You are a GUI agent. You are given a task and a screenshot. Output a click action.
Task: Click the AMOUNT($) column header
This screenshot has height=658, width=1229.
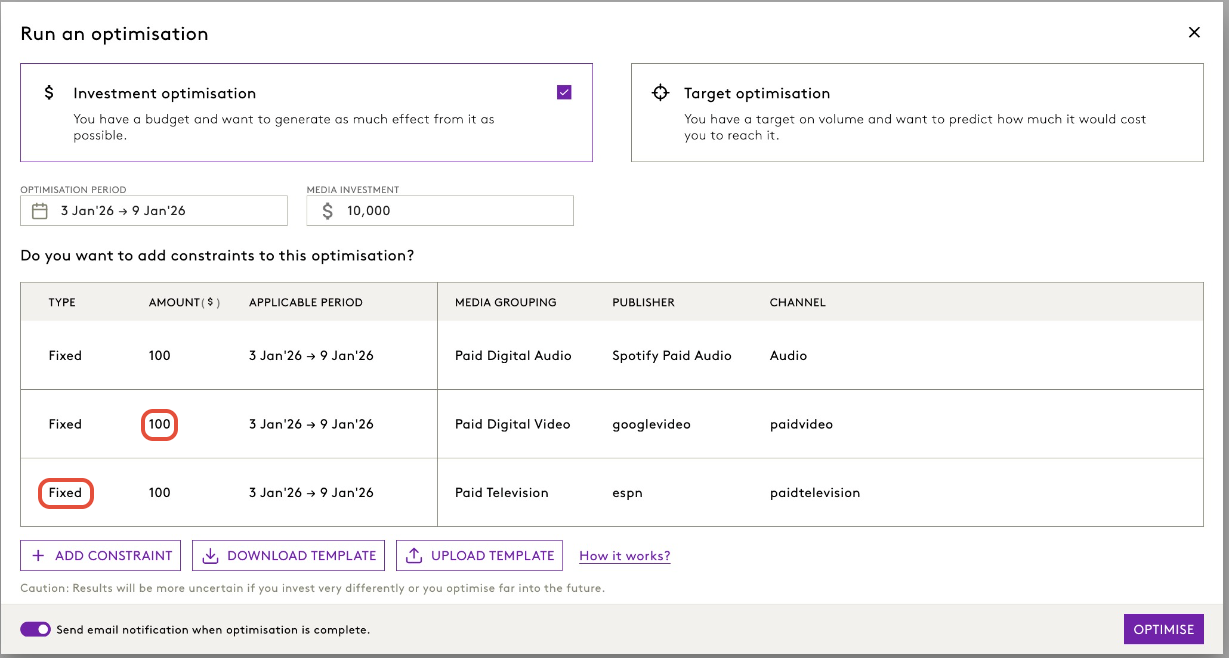coord(185,302)
